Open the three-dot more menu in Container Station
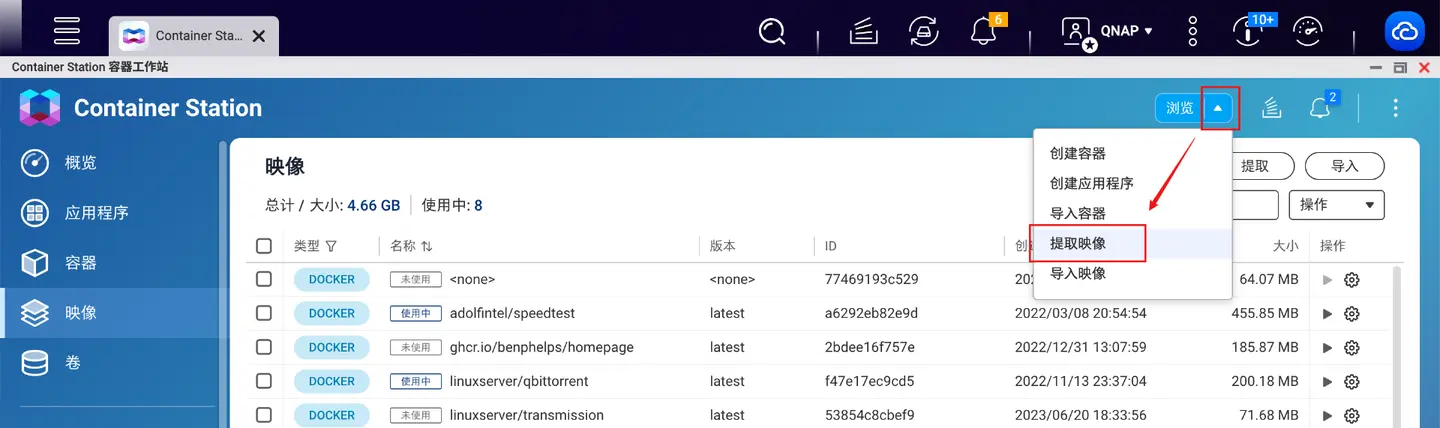This screenshot has height=428, width=1440. point(1395,108)
